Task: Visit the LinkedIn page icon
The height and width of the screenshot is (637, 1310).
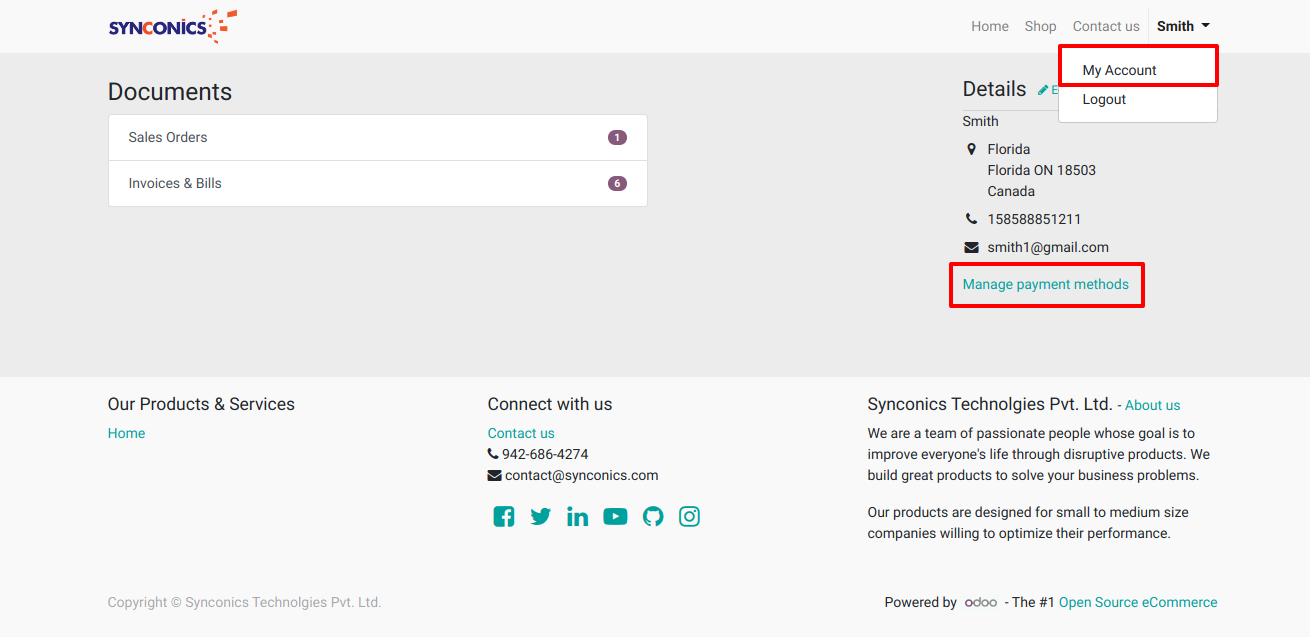Action: click(578, 516)
